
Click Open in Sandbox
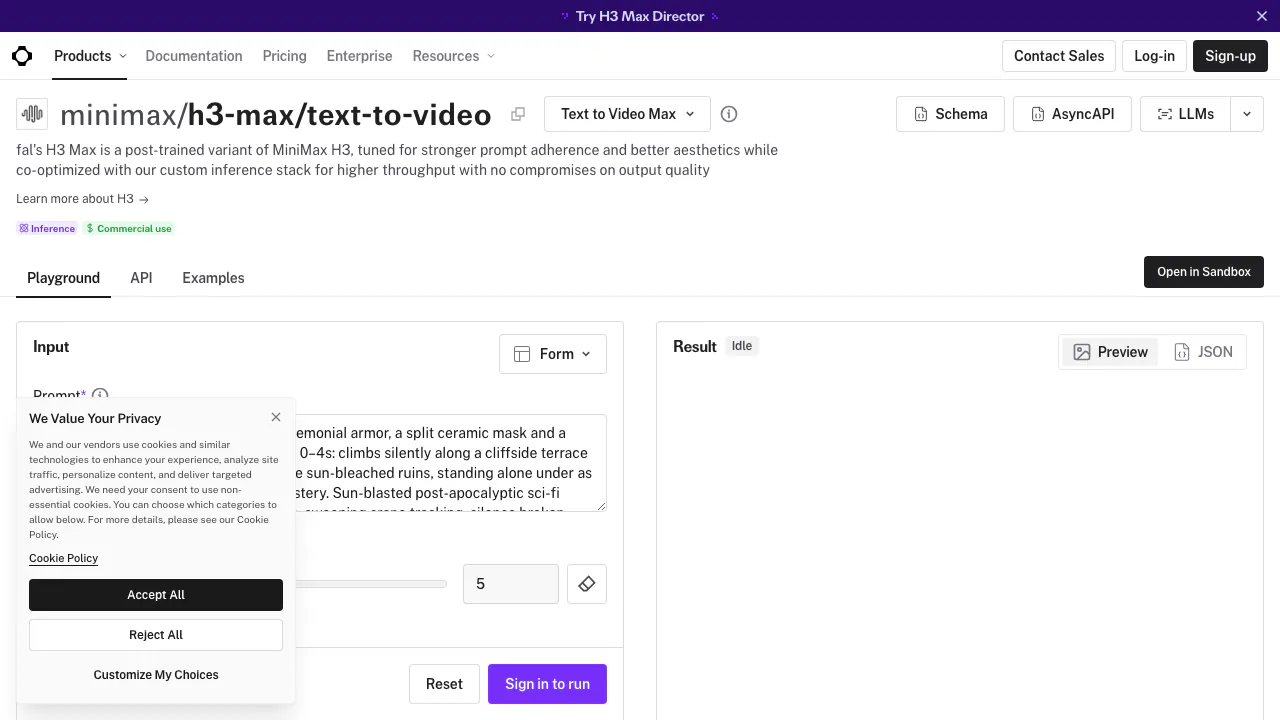pos(1204,272)
